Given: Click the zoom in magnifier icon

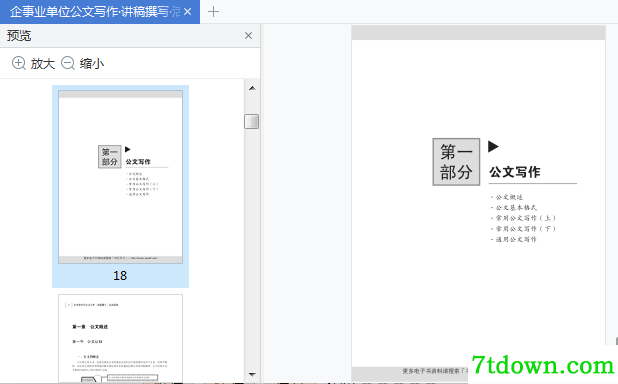Looking at the screenshot, I should pos(19,63).
